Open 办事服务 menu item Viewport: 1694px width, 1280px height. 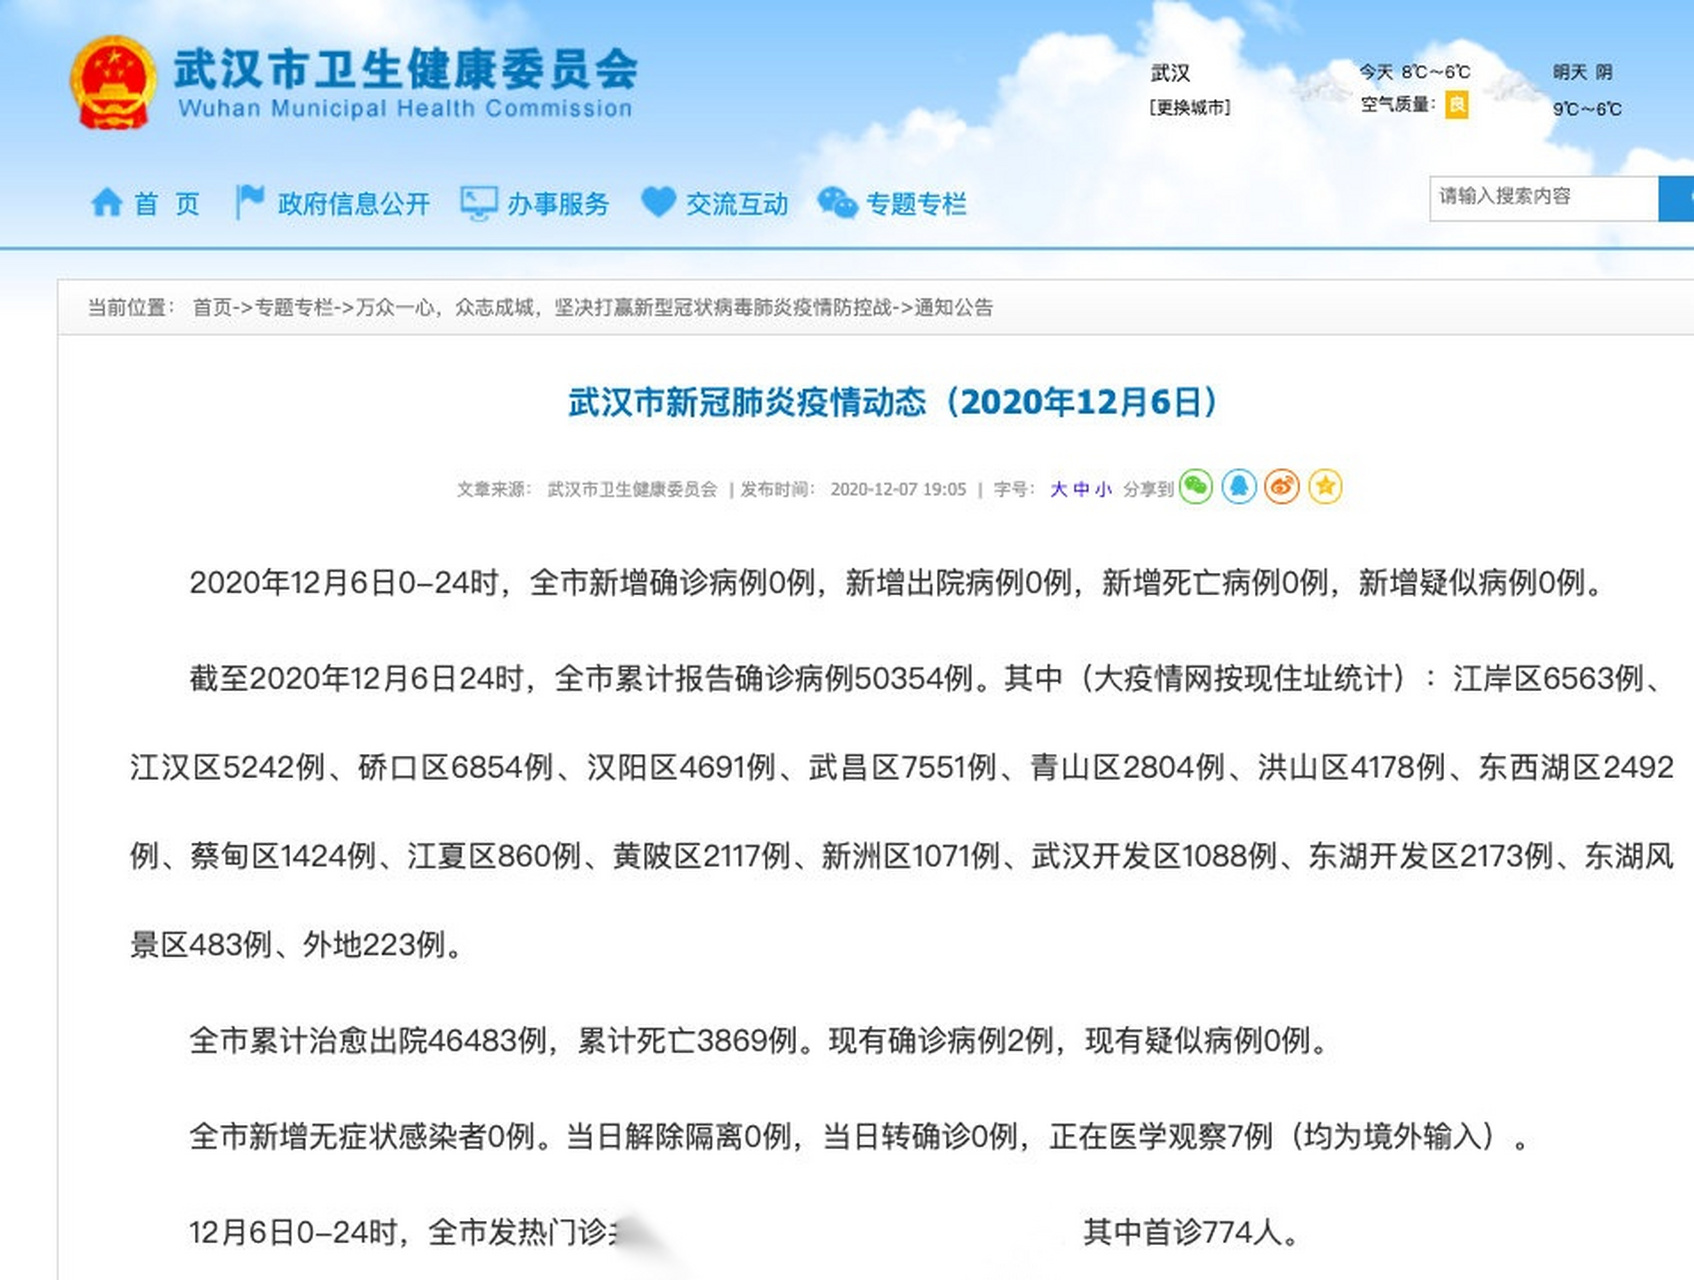pos(557,204)
